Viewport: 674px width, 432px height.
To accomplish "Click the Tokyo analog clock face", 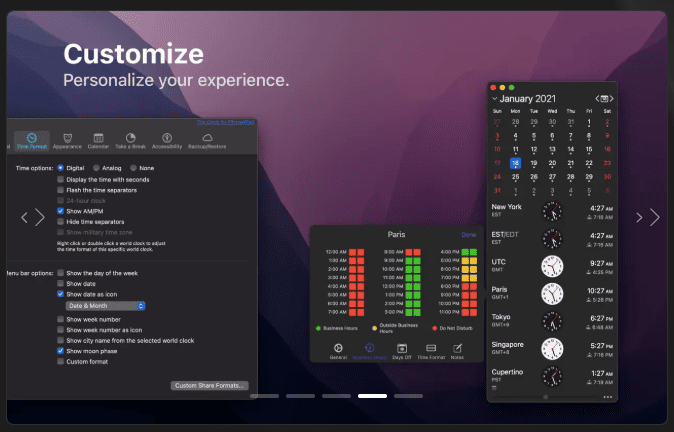I will tap(552, 321).
